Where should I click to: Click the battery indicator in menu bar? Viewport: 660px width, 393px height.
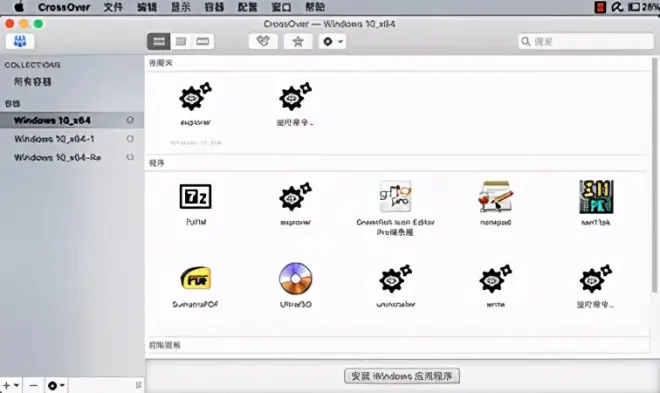pyautogui.click(x=644, y=7)
